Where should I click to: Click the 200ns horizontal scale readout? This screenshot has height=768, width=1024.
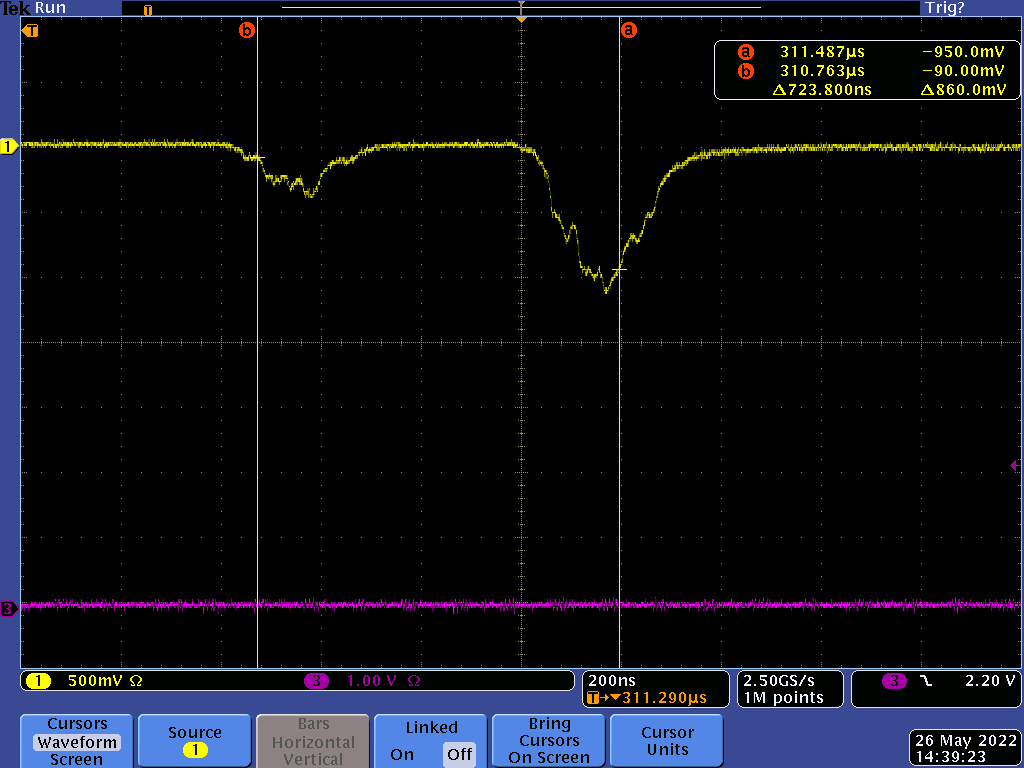[610, 680]
